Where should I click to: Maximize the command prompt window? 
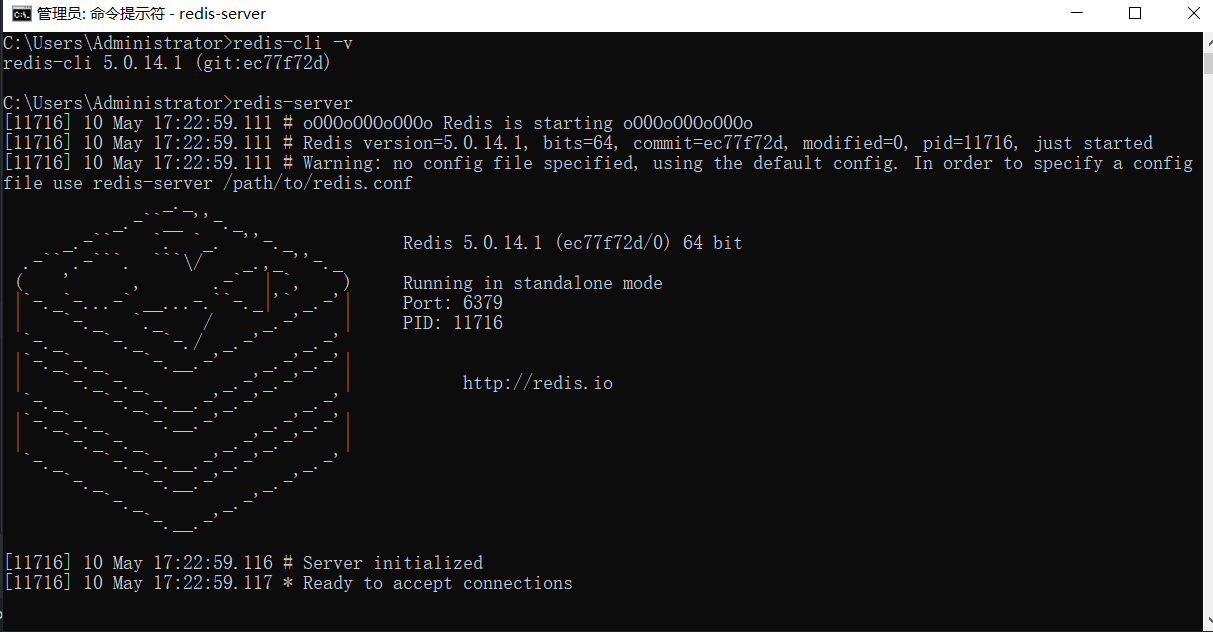click(x=1135, y=14)
